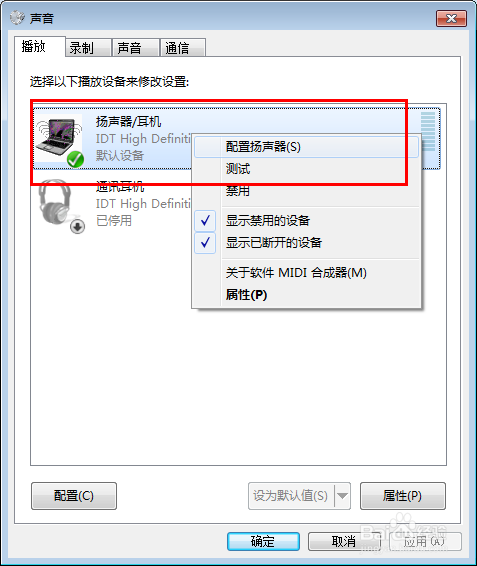Click the down-arrow disabled badge on headphones
The image size is (477, 566).
tap(78, 227)
